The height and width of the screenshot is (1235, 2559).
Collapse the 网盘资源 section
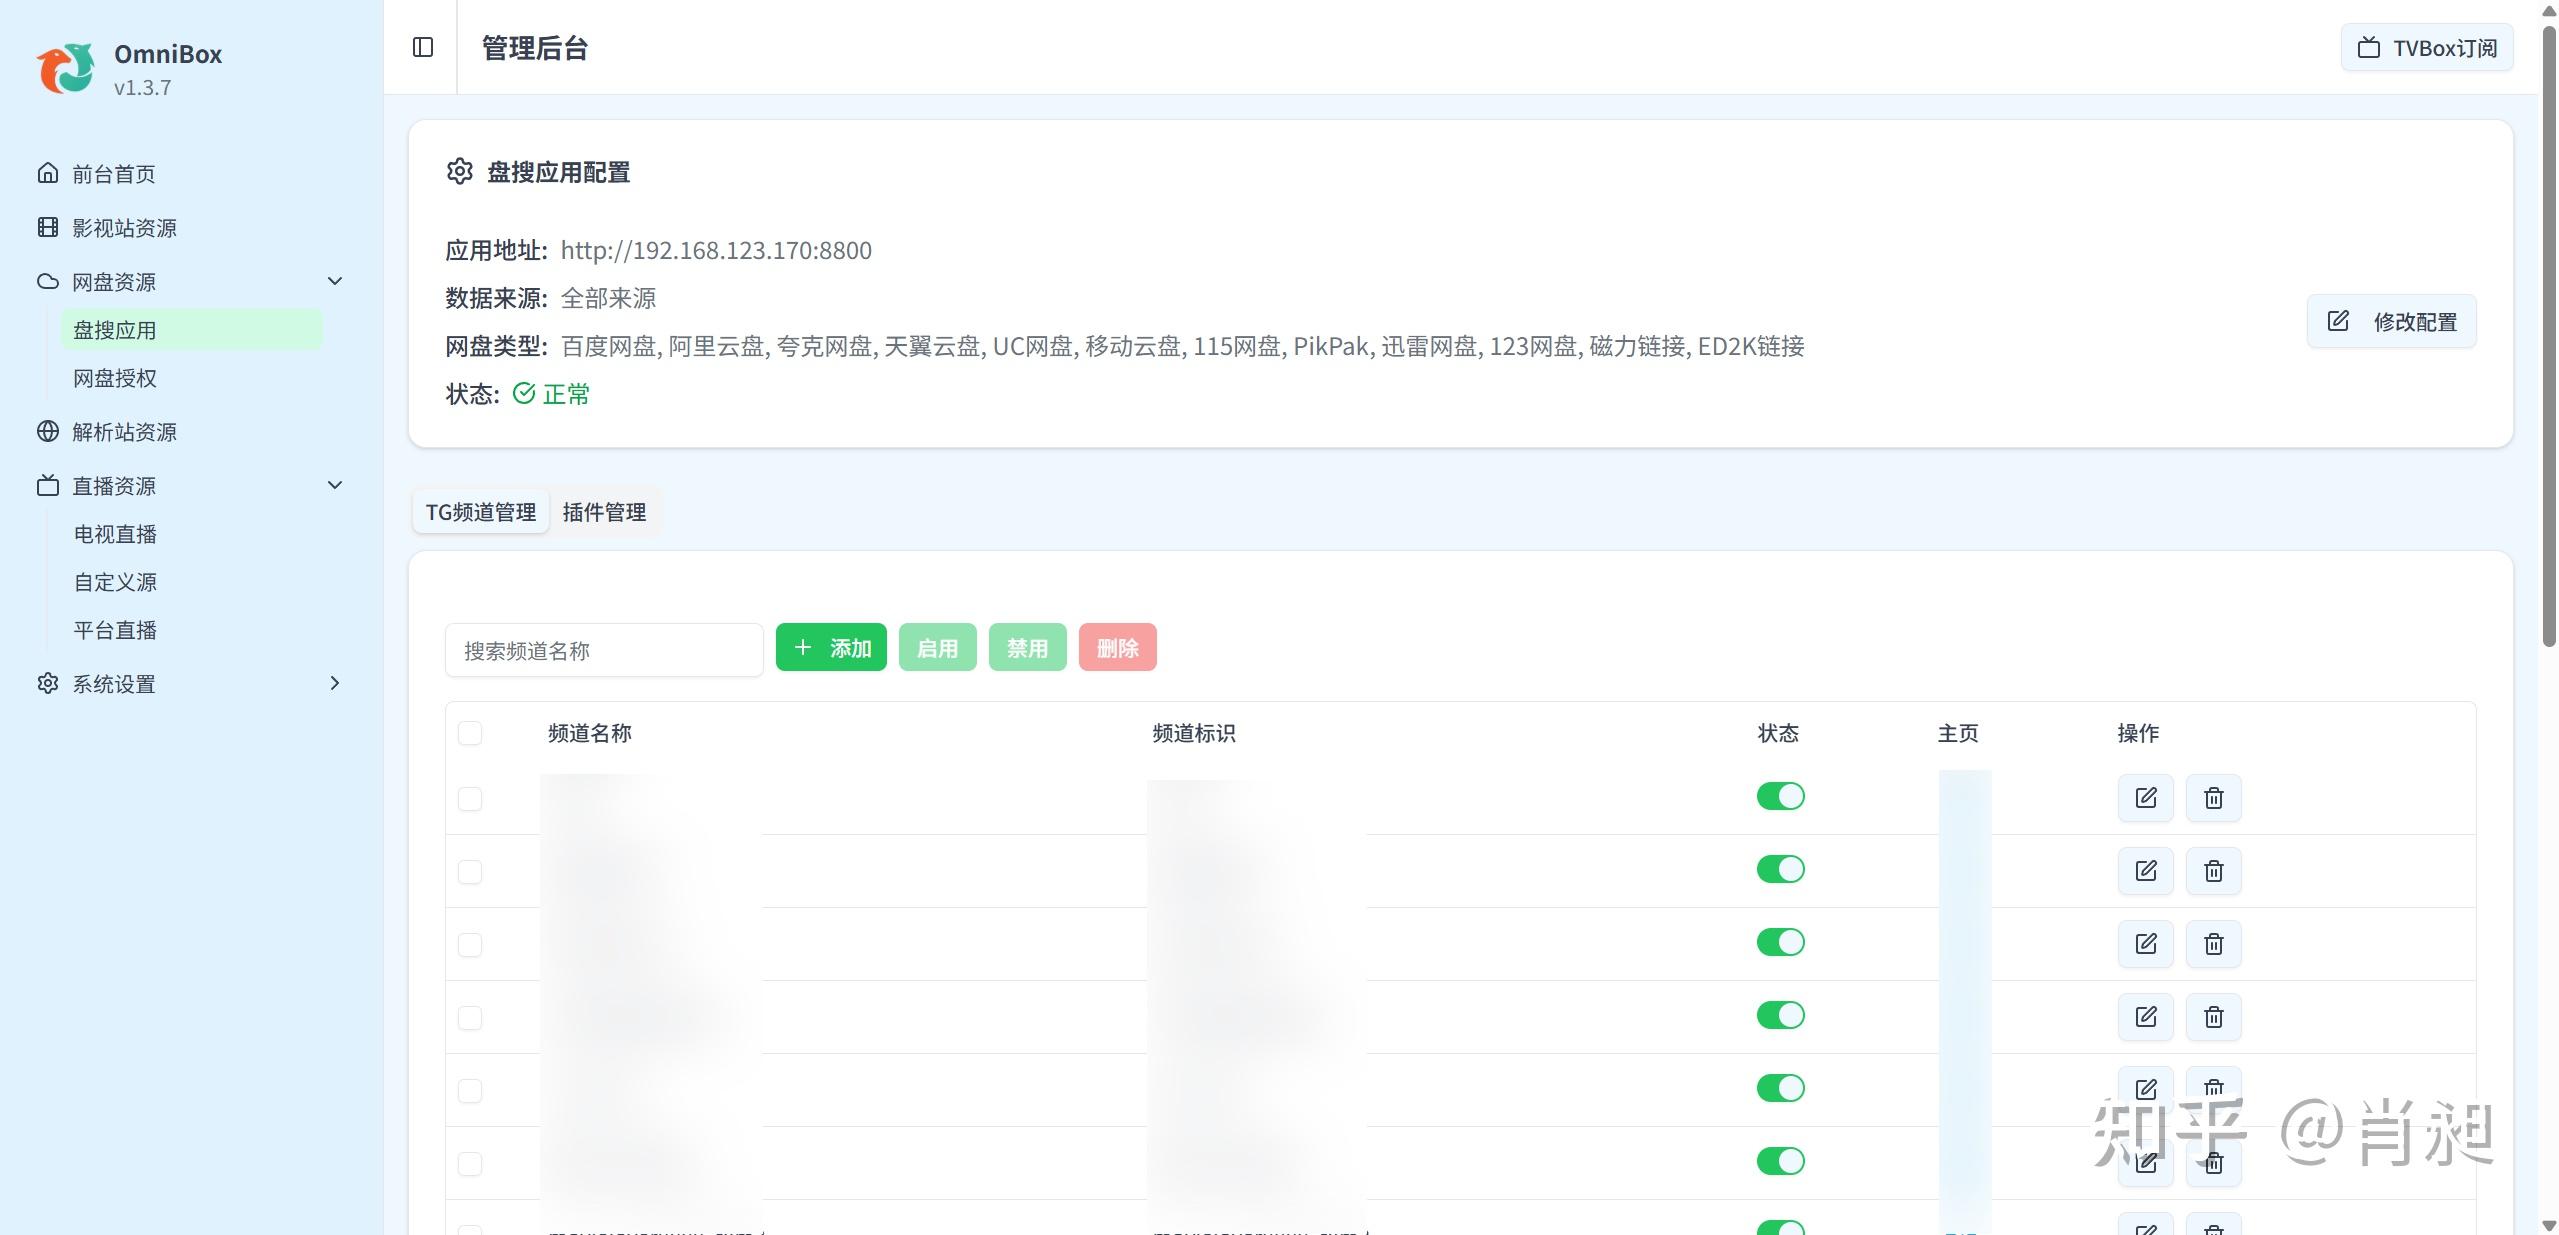[335, 281]
